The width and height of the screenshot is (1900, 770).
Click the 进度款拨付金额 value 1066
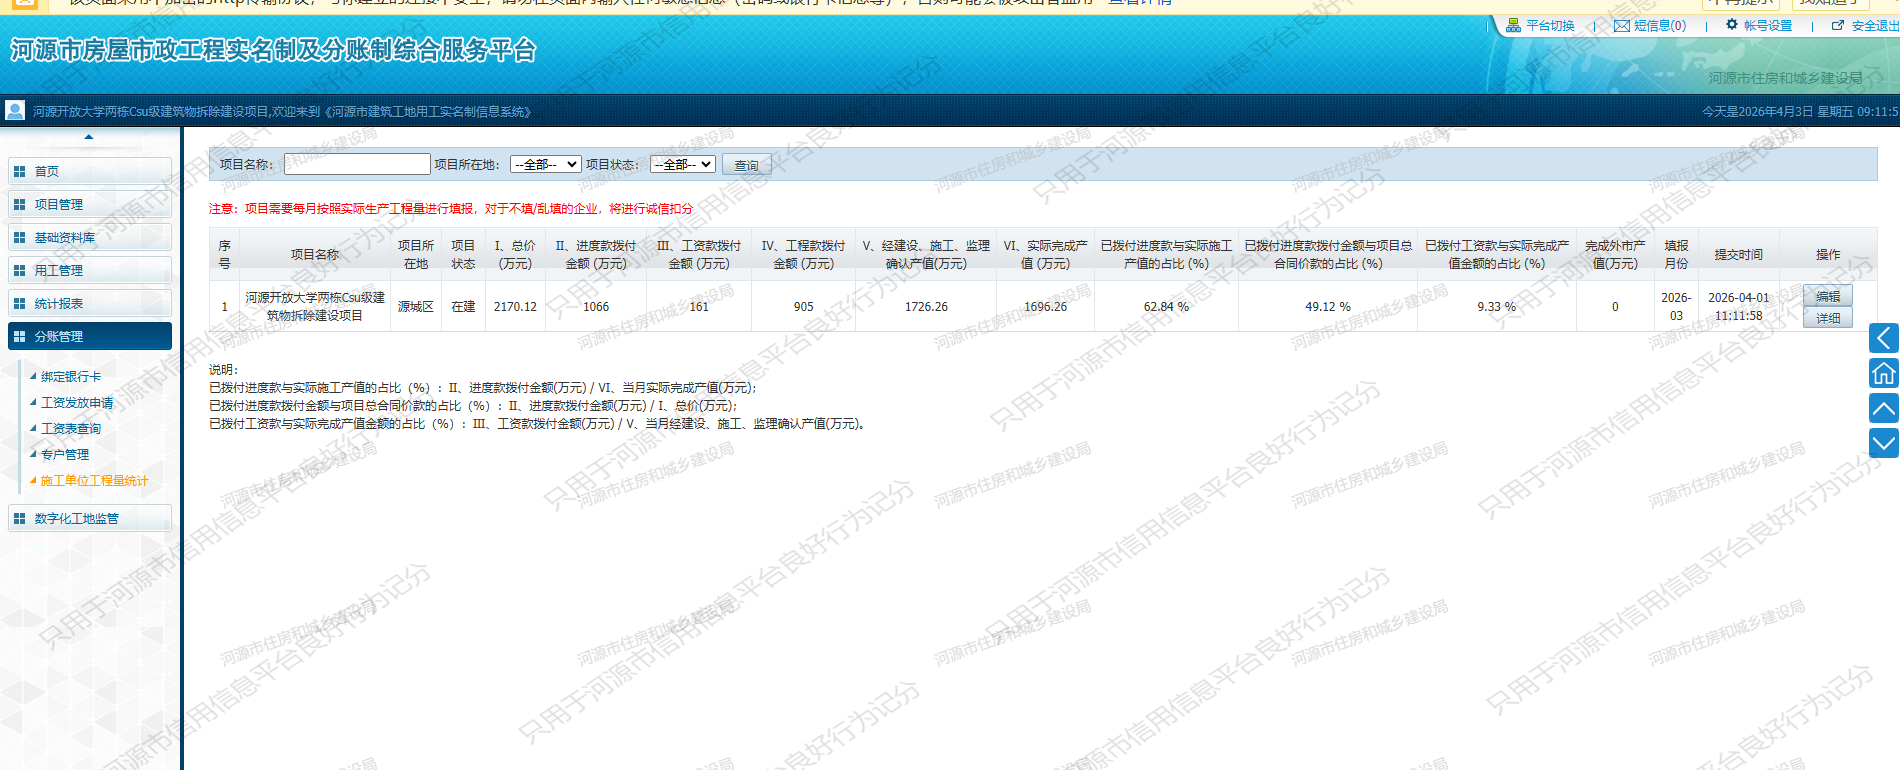point(596,307)
